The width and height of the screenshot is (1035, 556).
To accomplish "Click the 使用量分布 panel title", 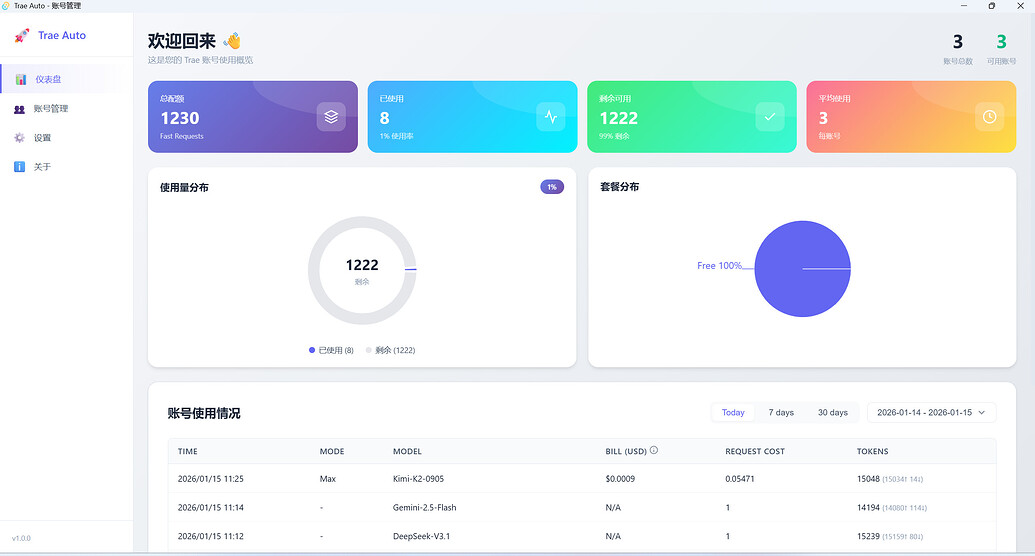I will click(x=184, y=188).
